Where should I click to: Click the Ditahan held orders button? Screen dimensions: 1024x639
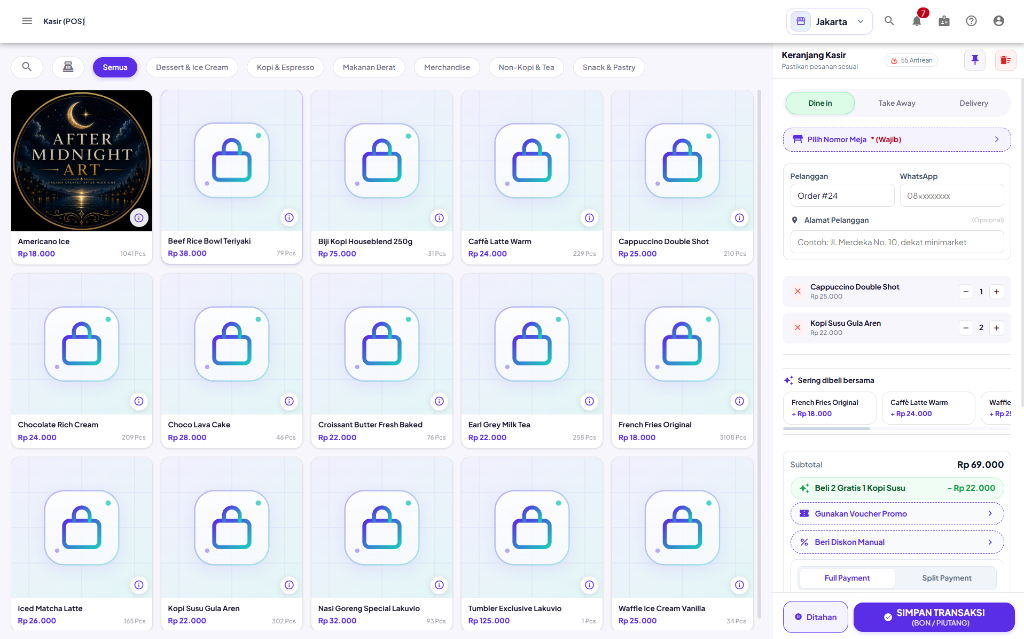(x=816, y=617)
